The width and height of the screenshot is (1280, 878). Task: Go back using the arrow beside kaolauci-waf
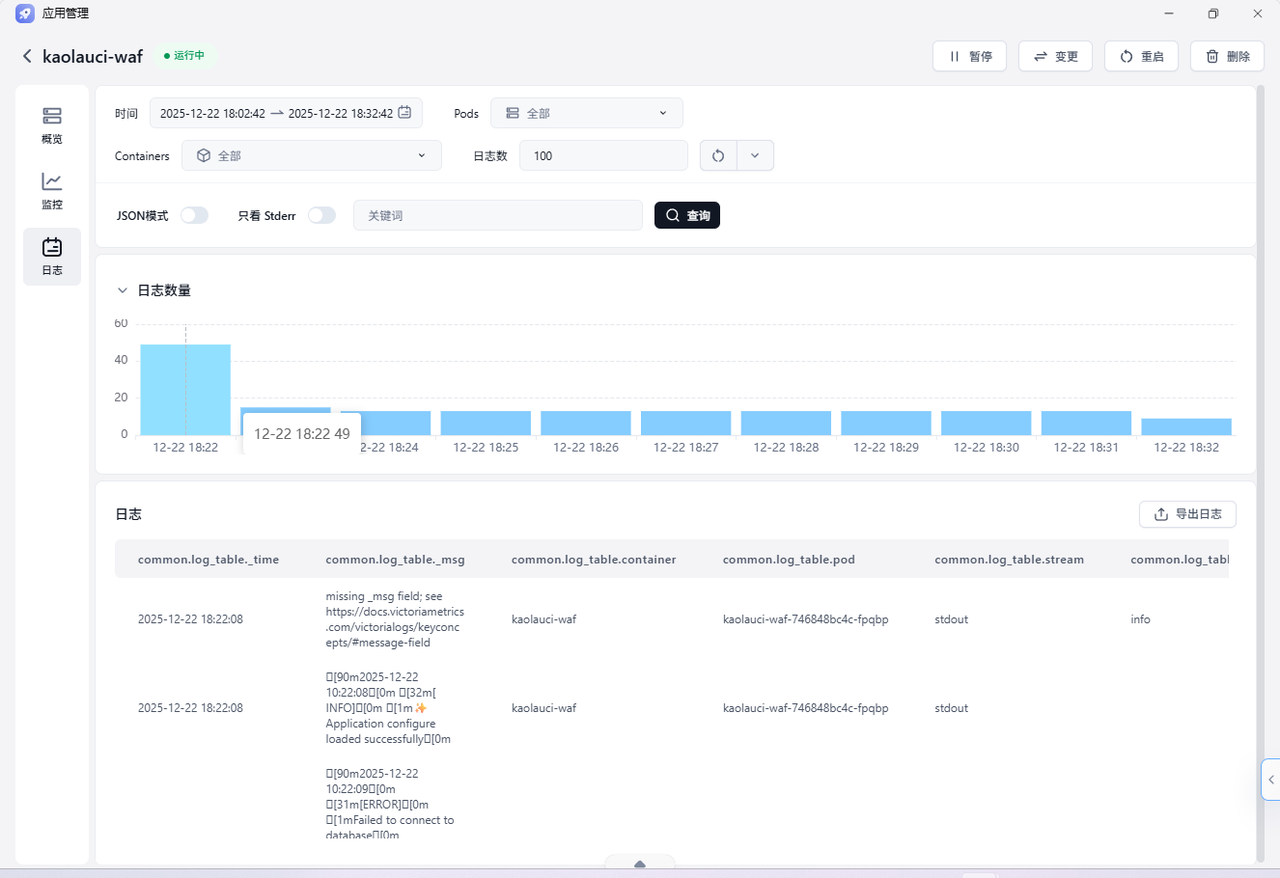point(27,57)
